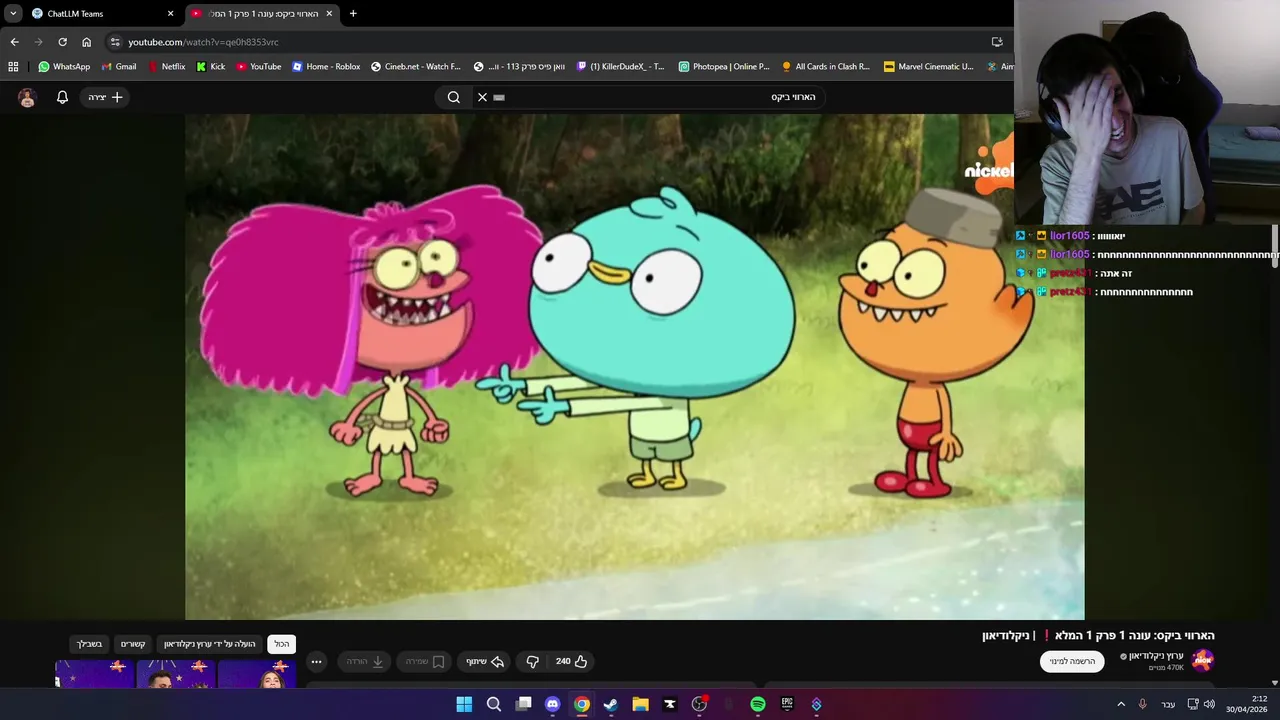
Task: Open the more actions ellipsis menu
Action: click(316, 661)
